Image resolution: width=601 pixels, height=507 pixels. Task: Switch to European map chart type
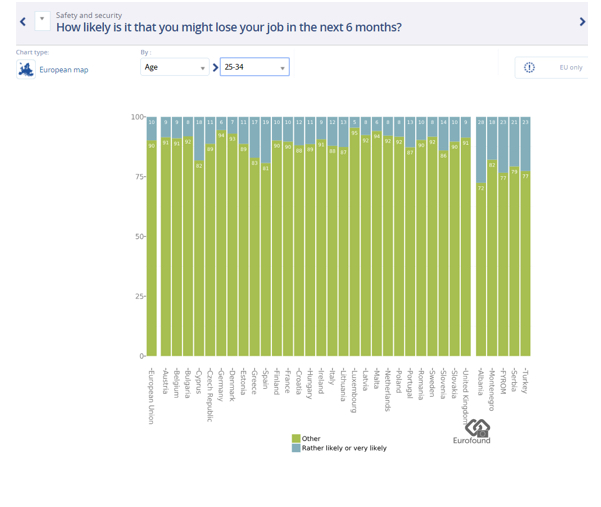point(63,70)
